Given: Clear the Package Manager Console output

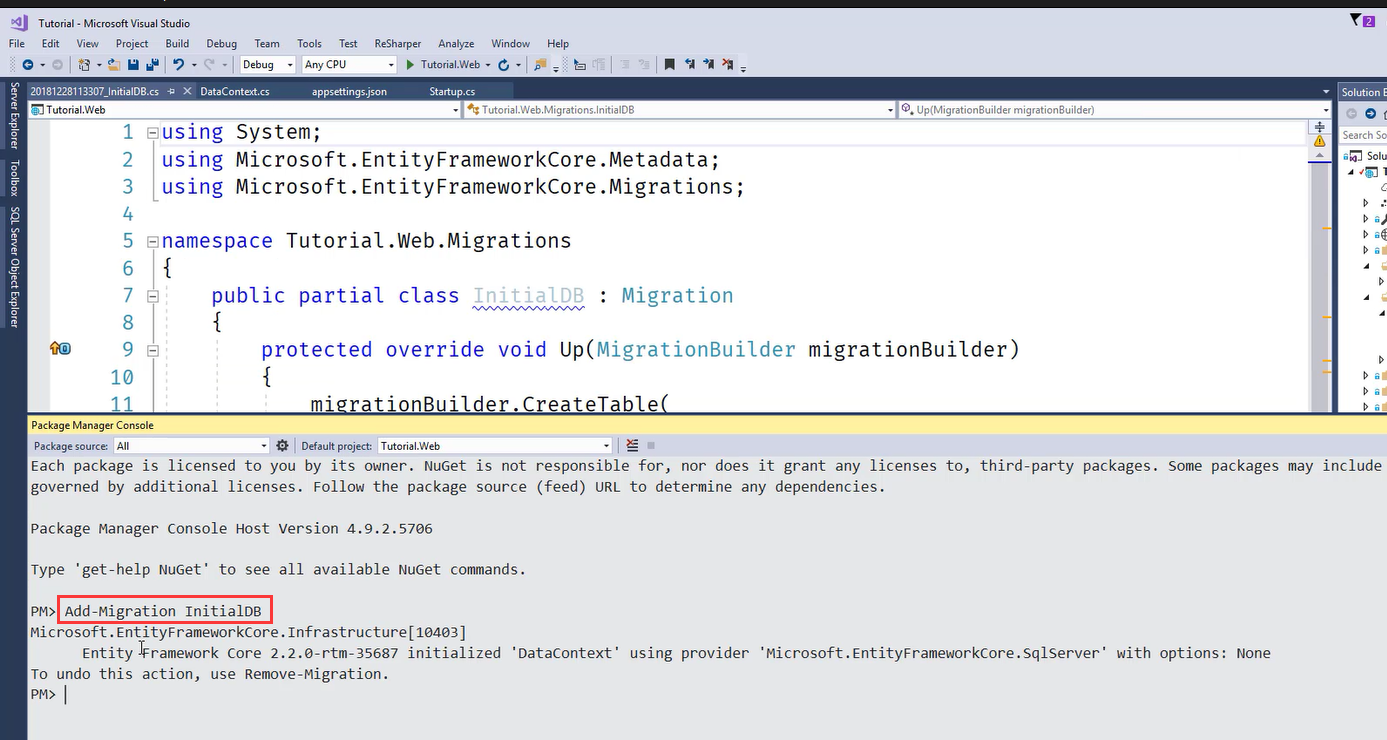Looking at the screenshot, I should (x=632, y=446).
